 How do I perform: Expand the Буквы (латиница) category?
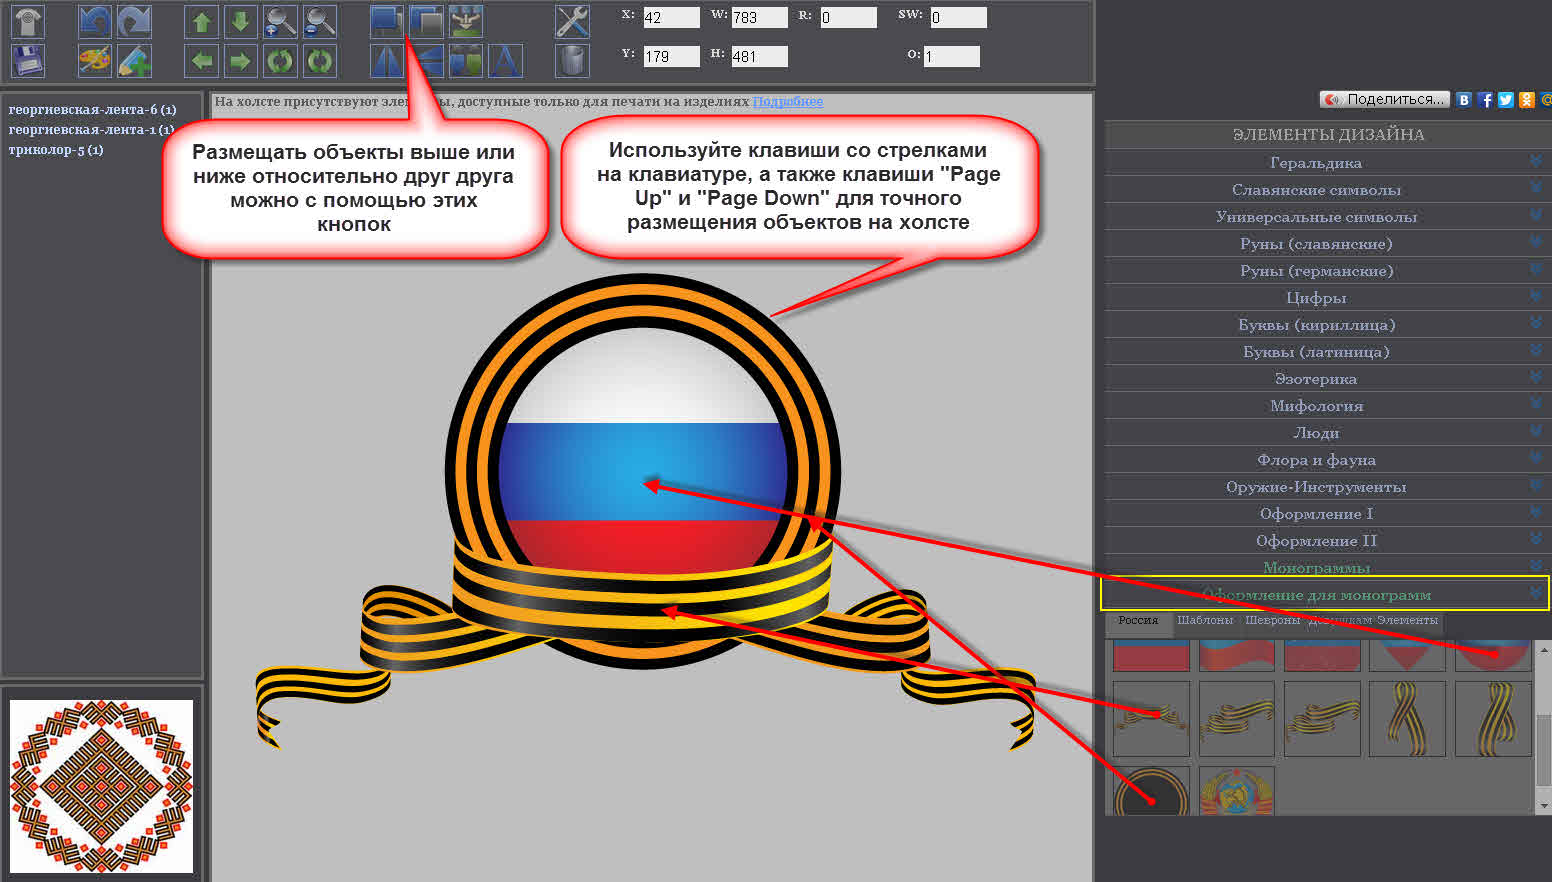pyautogui.click(x=1328, y=351)
